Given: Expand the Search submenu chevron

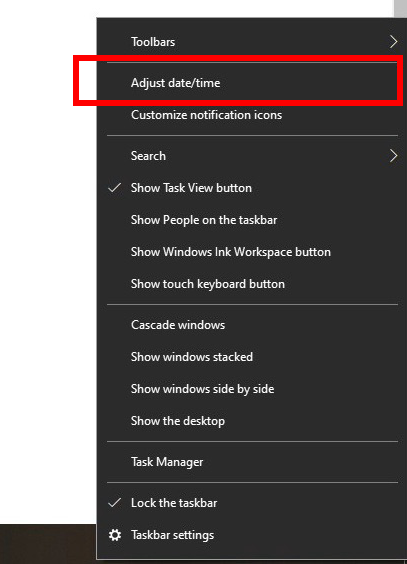Looking at the screenshot, I should (x=393, y=156).
